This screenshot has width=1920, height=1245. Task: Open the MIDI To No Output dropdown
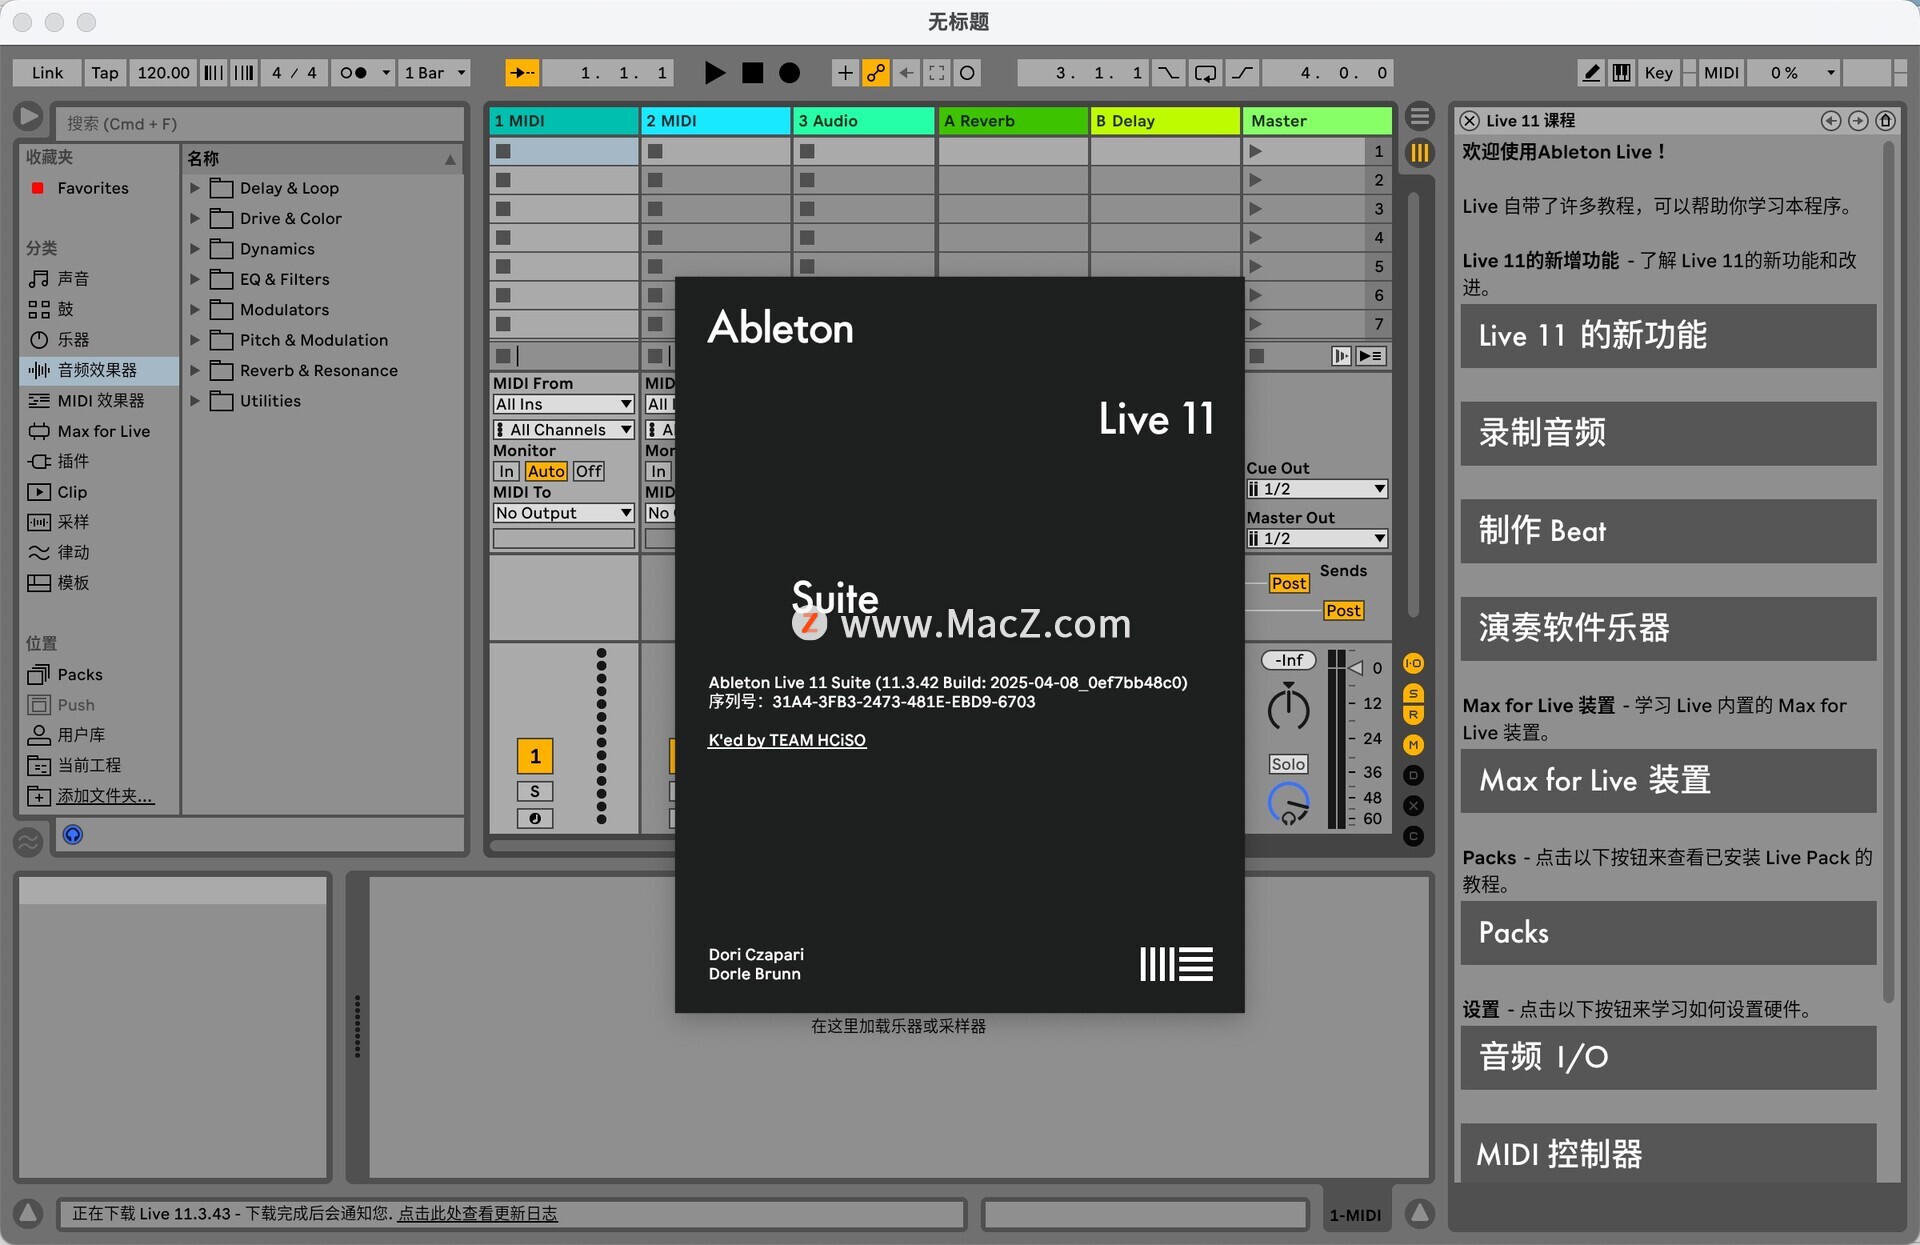tap(563, 513)
